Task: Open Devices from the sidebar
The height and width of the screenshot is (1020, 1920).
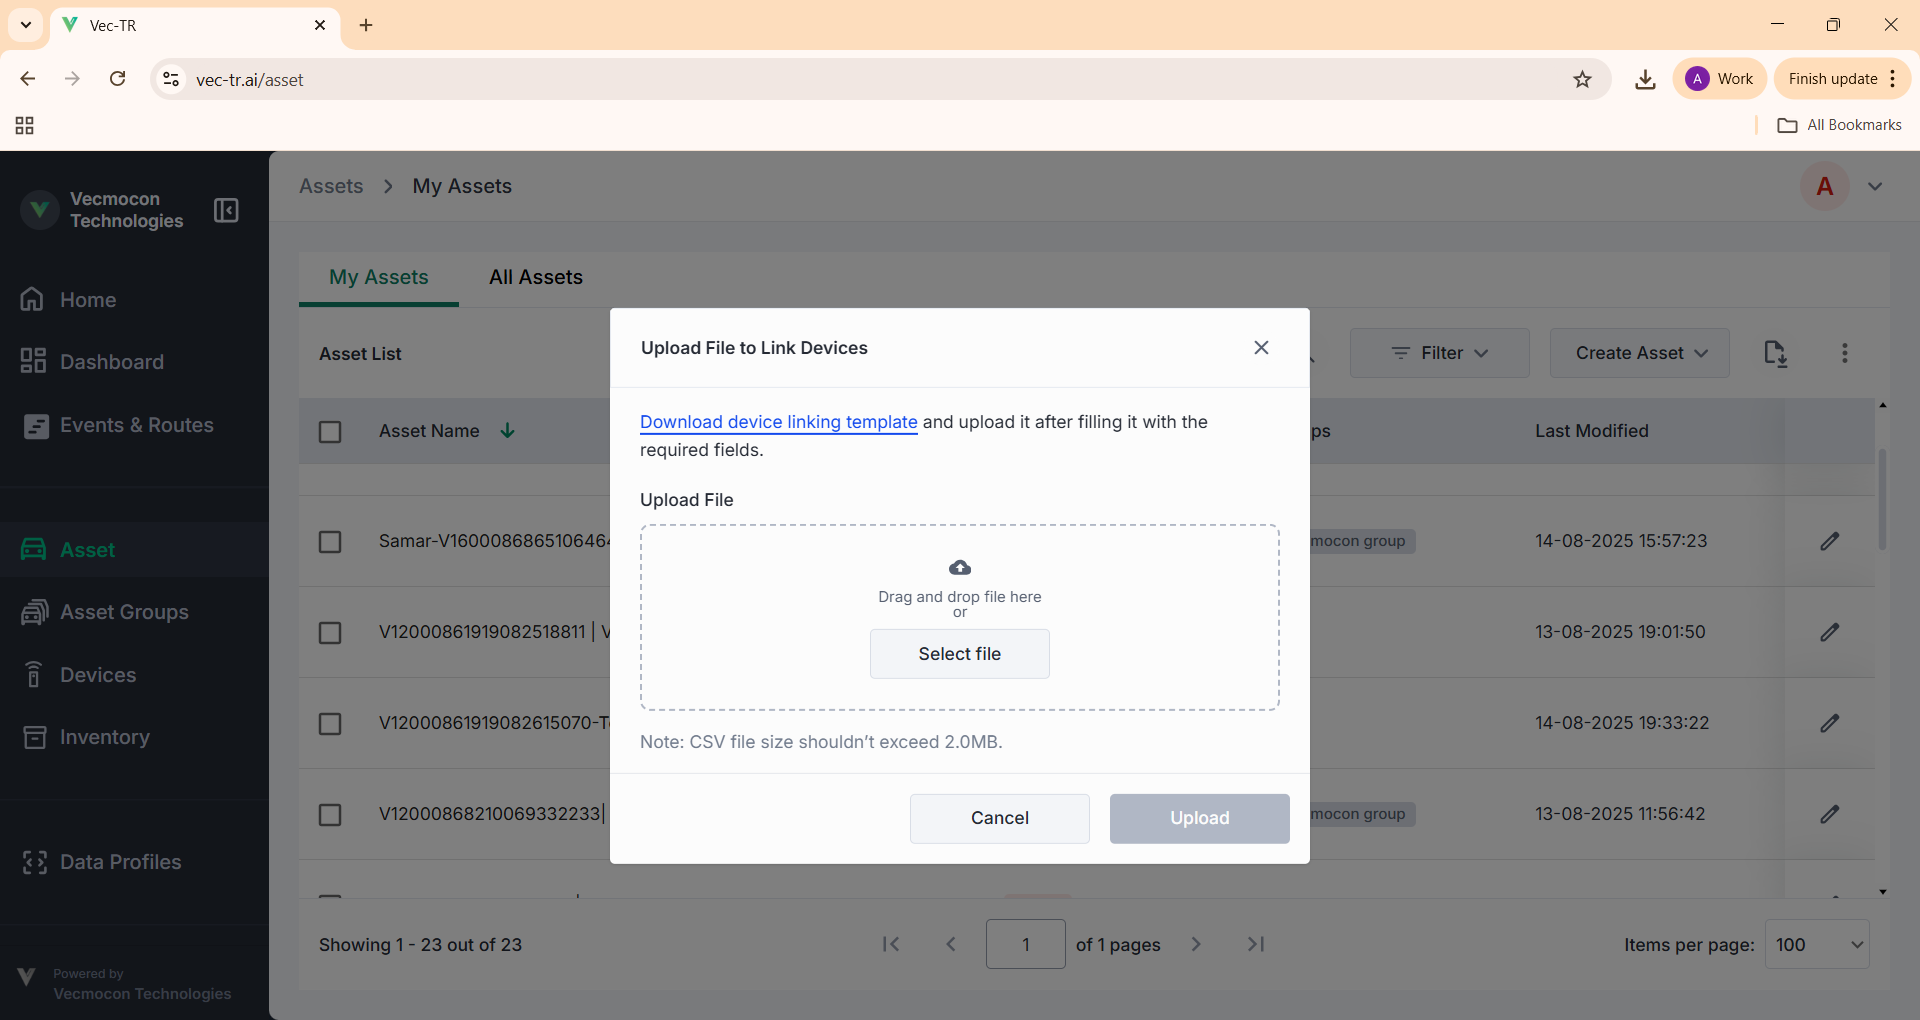Action: 98,675
